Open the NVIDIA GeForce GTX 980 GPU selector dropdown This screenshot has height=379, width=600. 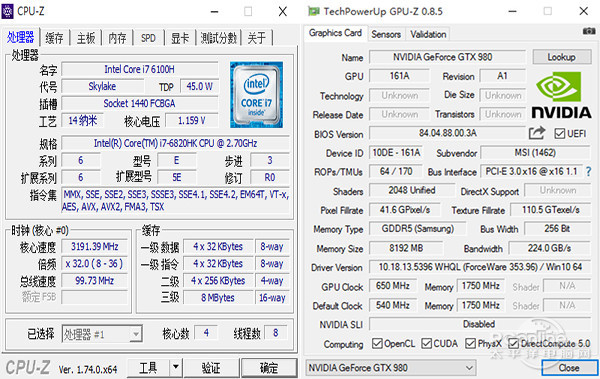[391, 368]
